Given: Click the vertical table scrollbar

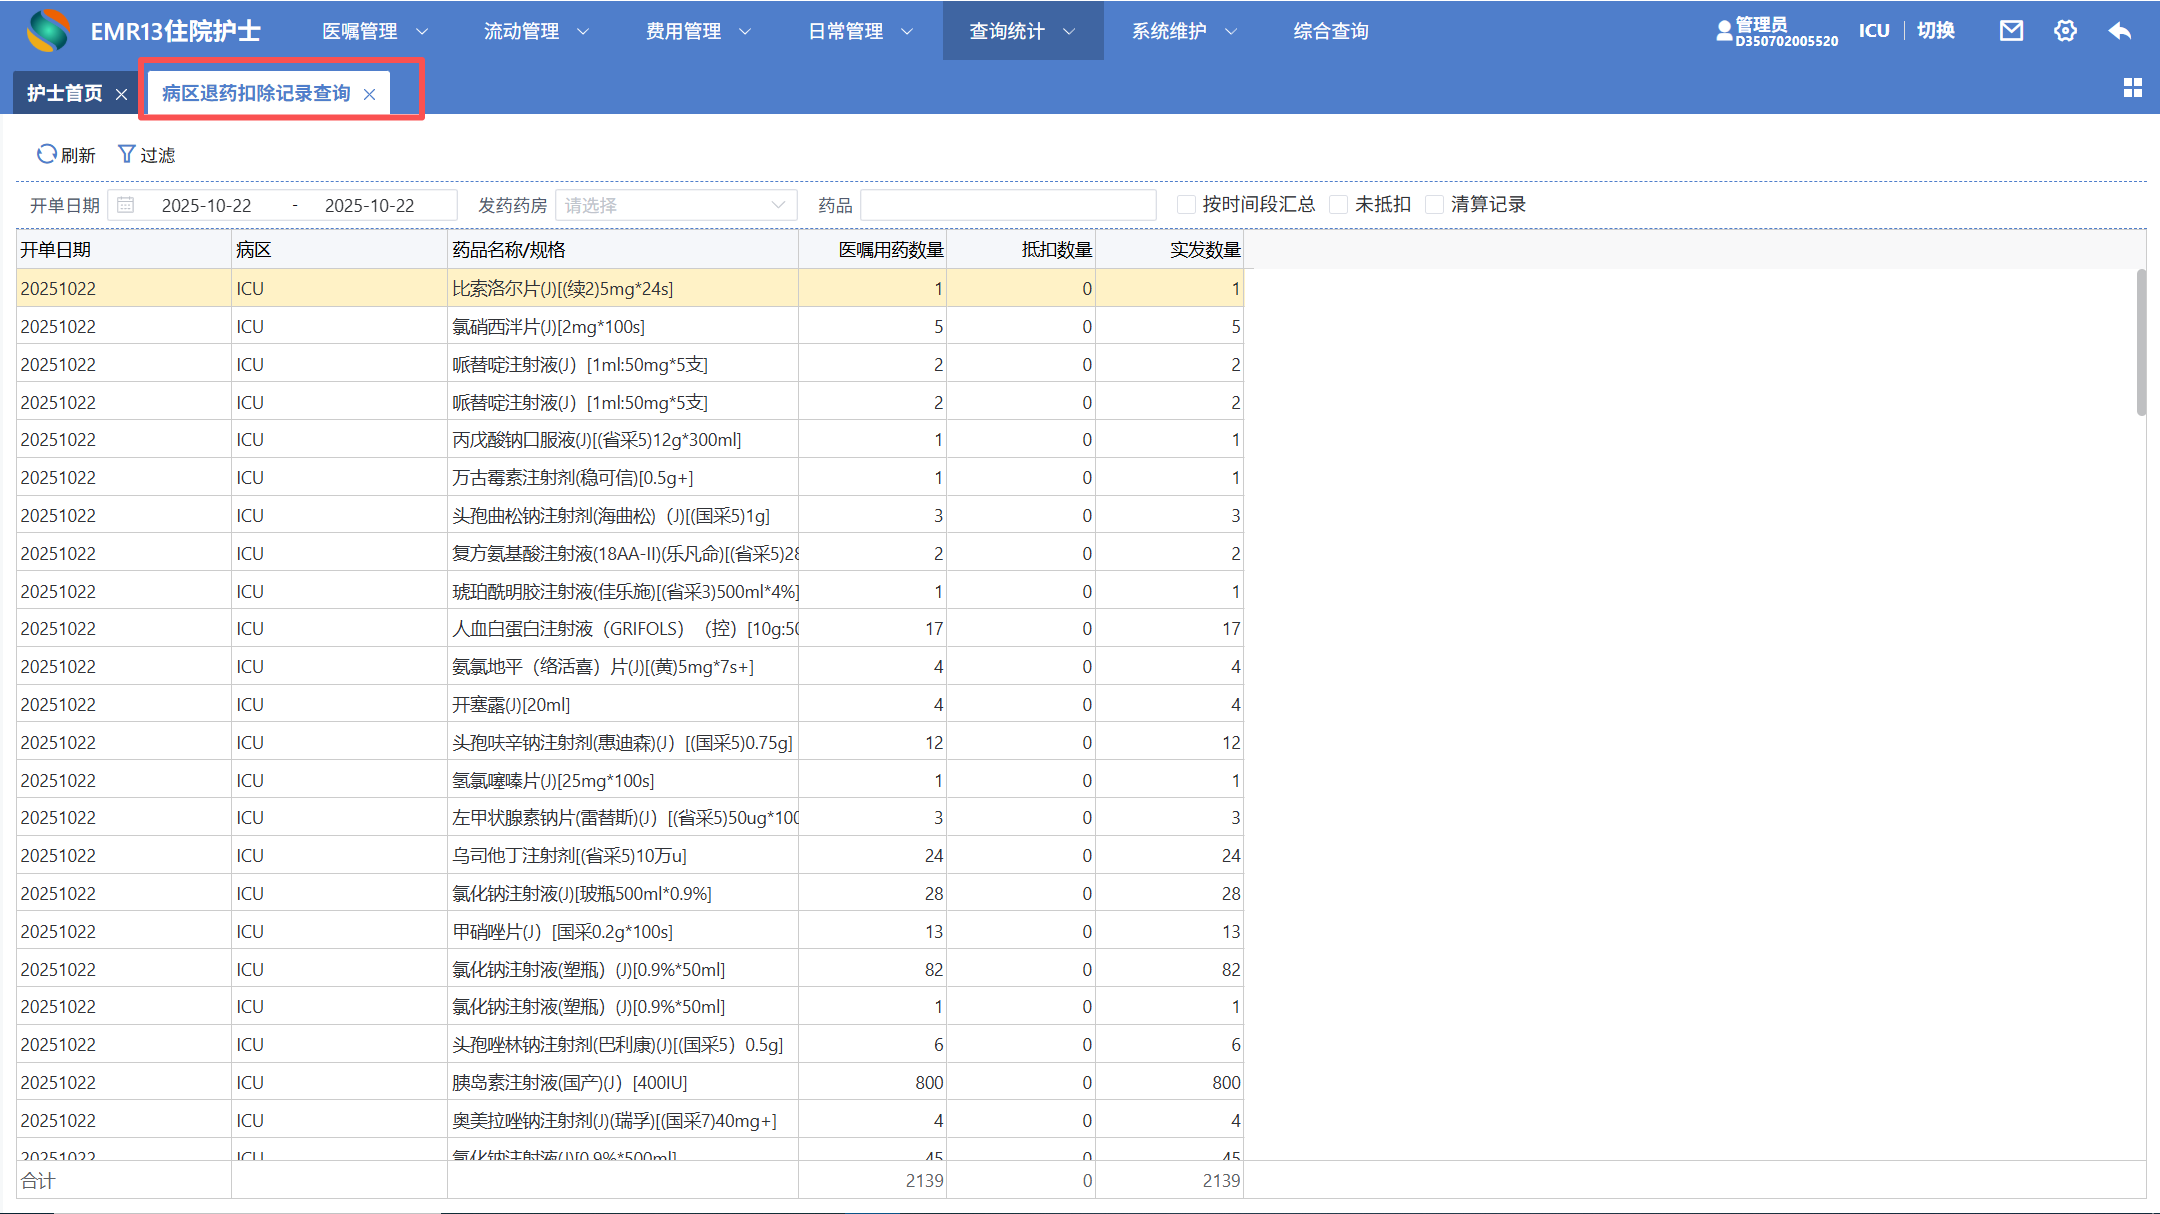Looking at the screenshot, I should click(x=2140, y=342).
